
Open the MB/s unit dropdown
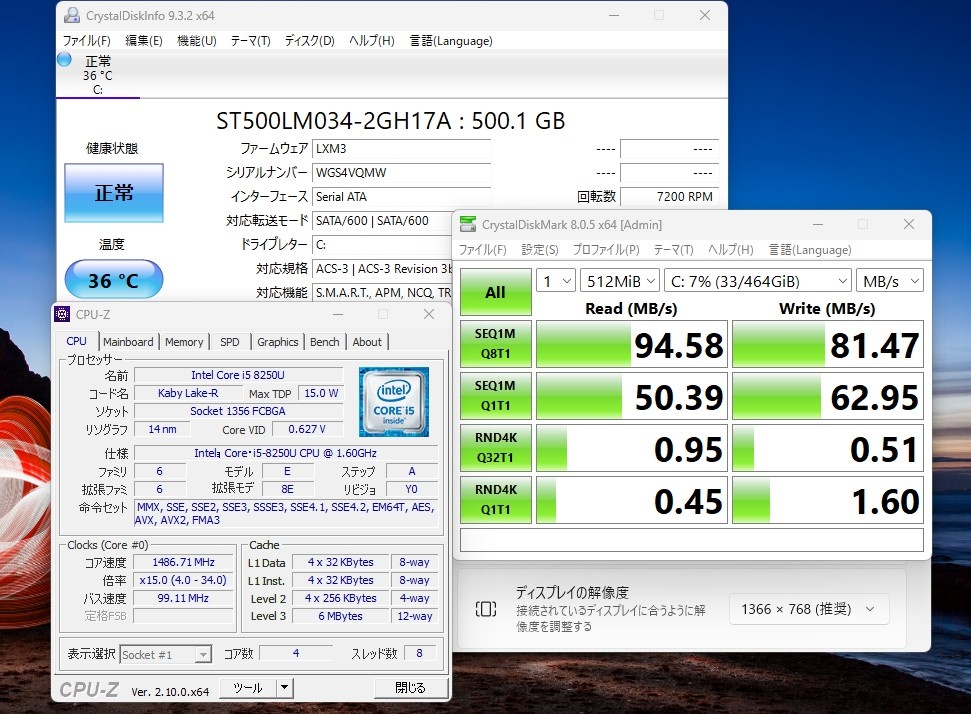pyautogui.click(x=890, y=281)
